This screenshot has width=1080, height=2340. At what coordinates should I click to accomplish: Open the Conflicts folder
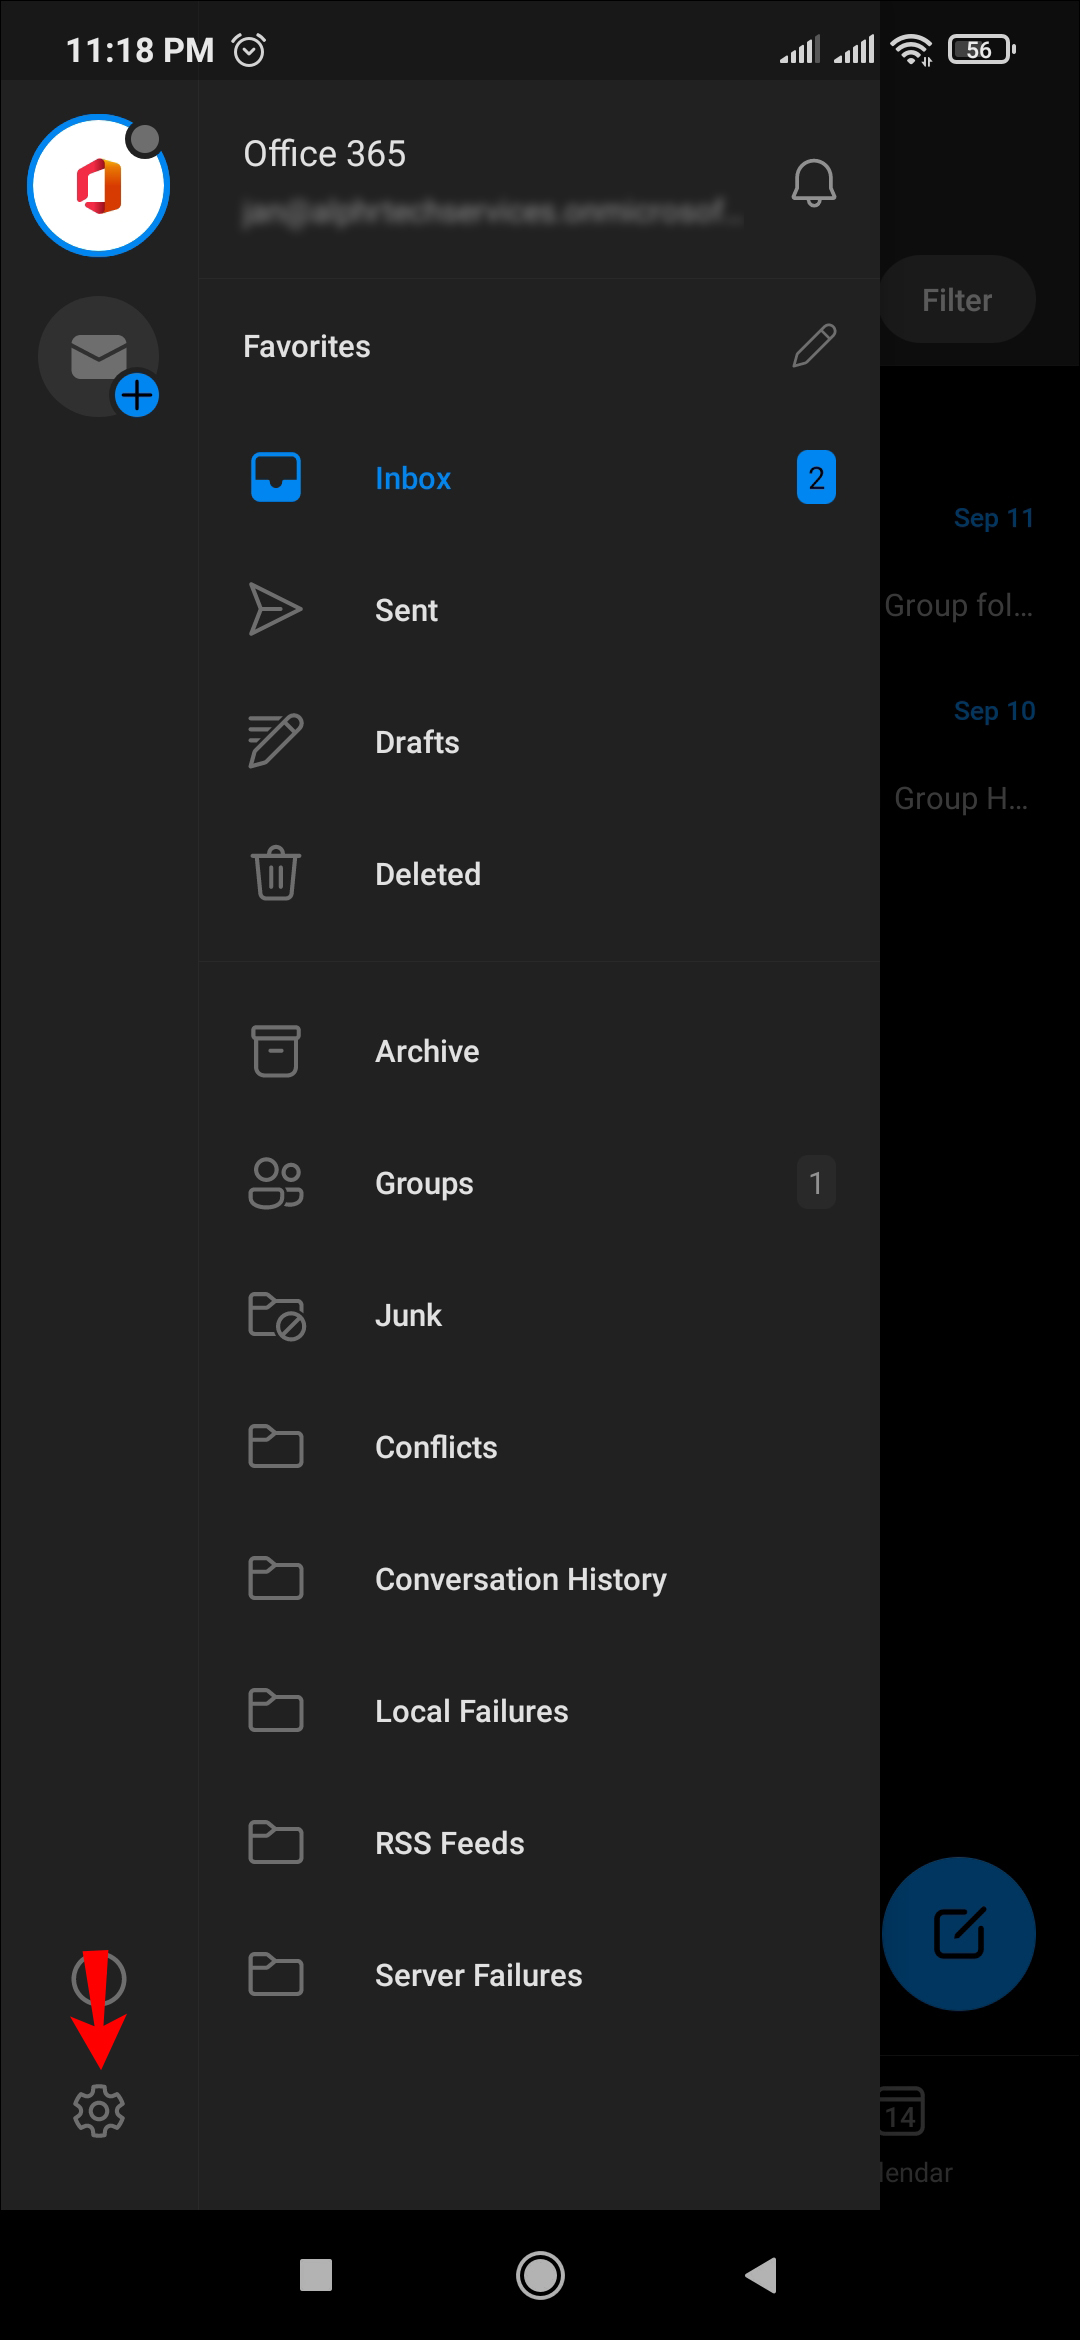[x=539, y=1447]
